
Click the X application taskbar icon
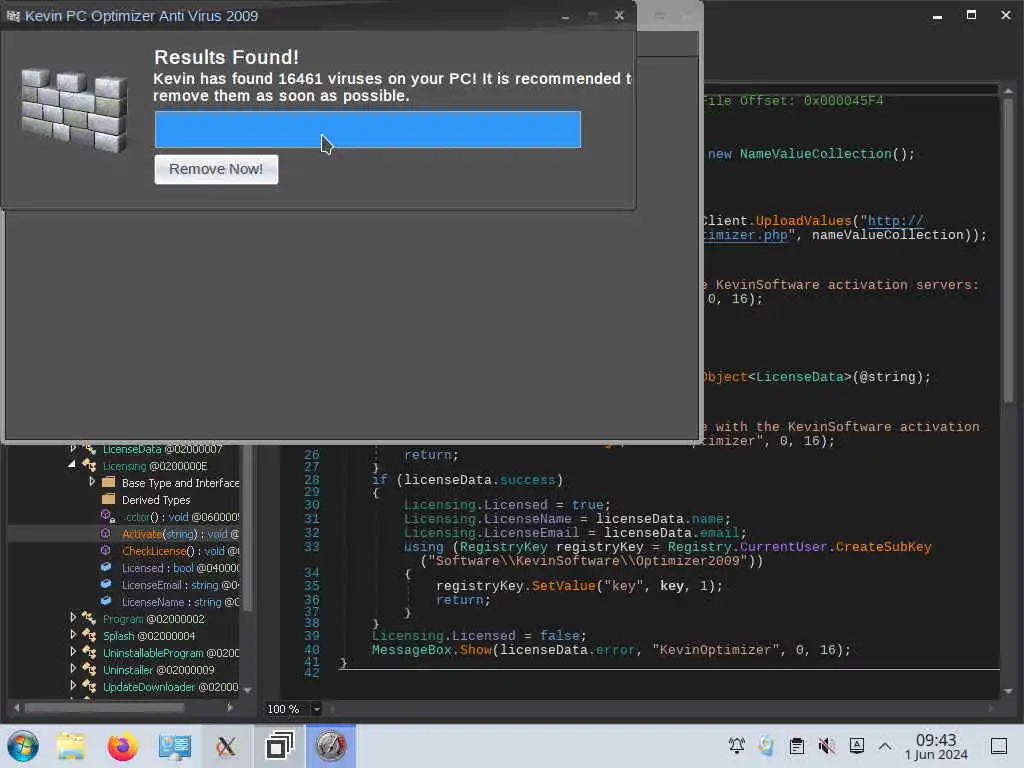[226, 746]
